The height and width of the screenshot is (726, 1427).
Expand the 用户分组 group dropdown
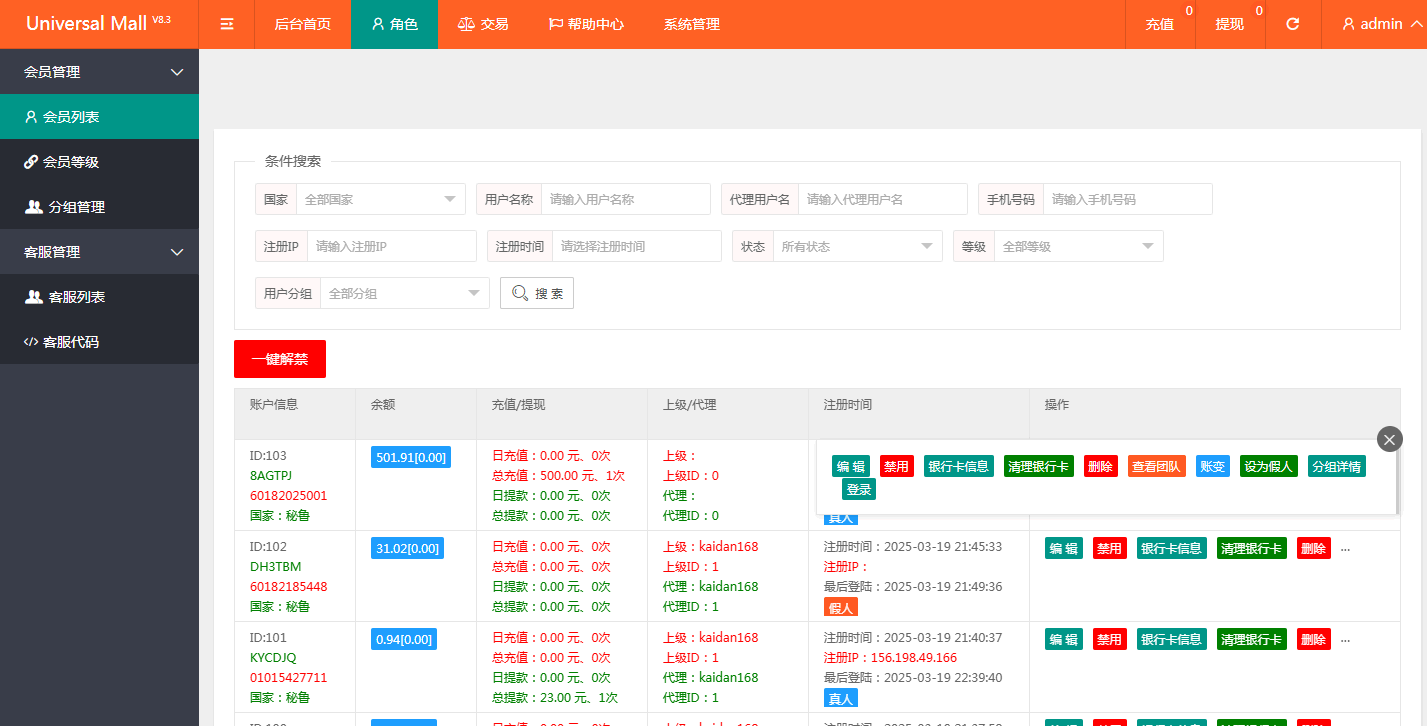pyautogui.click(x=404, y=293)
